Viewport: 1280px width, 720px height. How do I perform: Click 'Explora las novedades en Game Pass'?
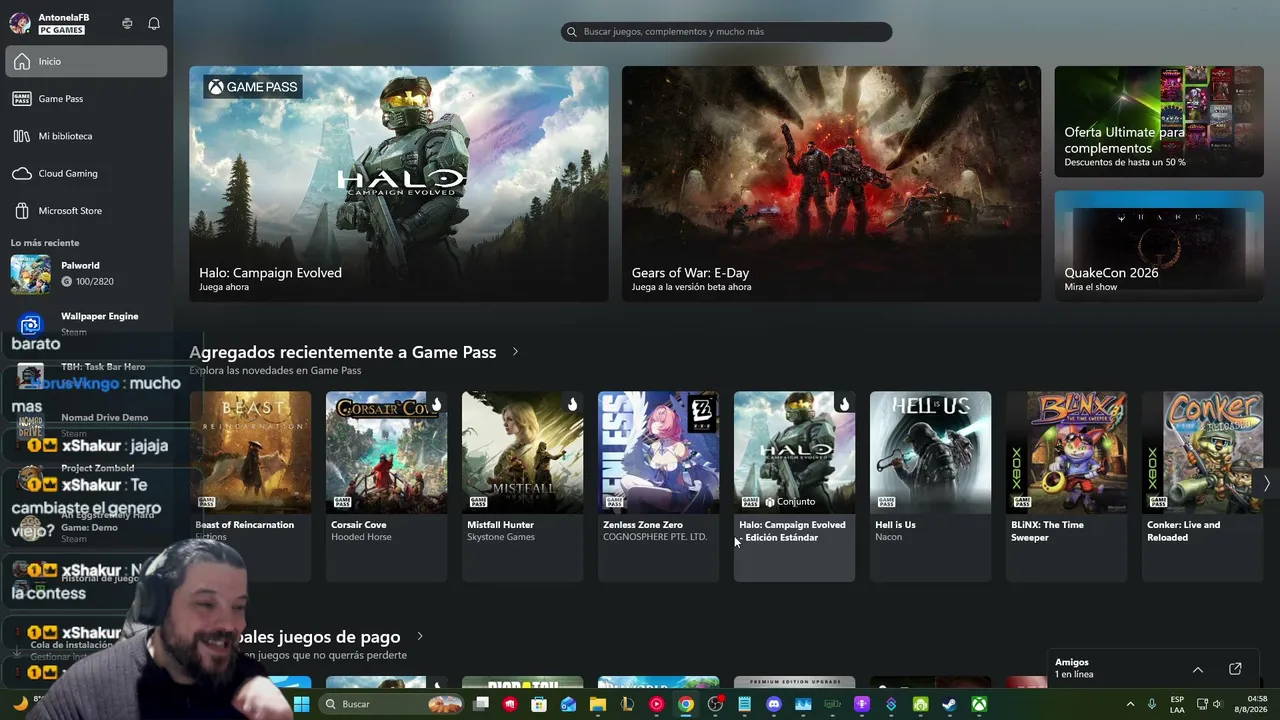[275, 371]
